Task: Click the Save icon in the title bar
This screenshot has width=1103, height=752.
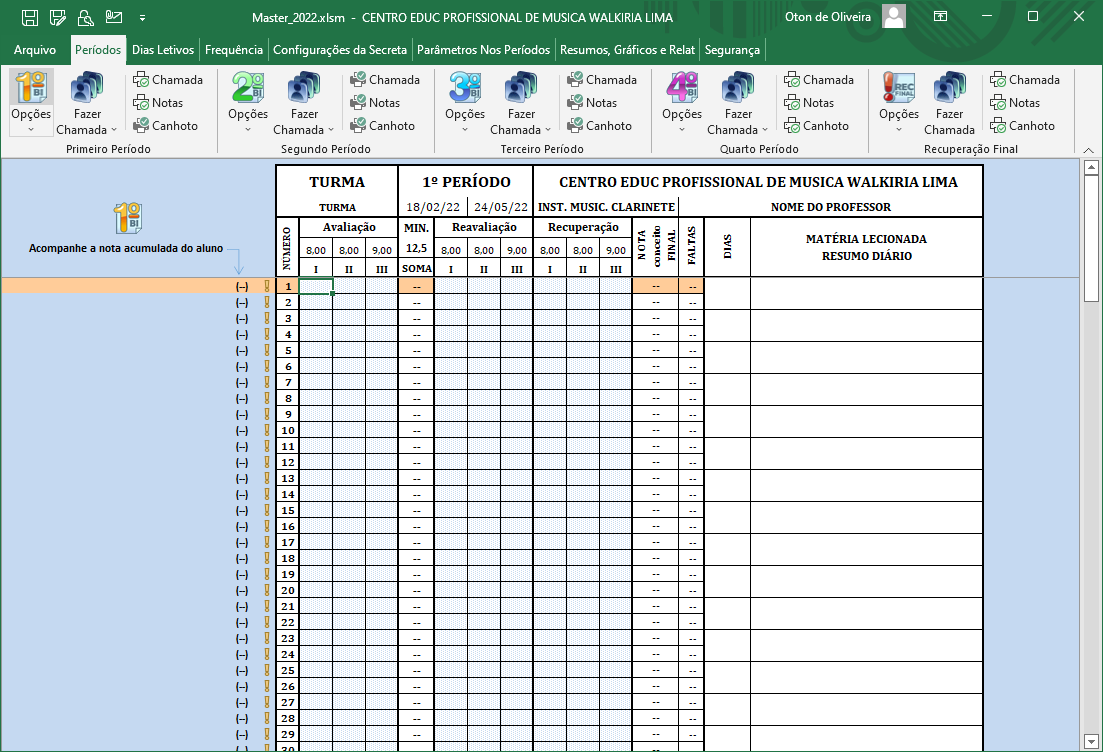Action: [30, 17]
